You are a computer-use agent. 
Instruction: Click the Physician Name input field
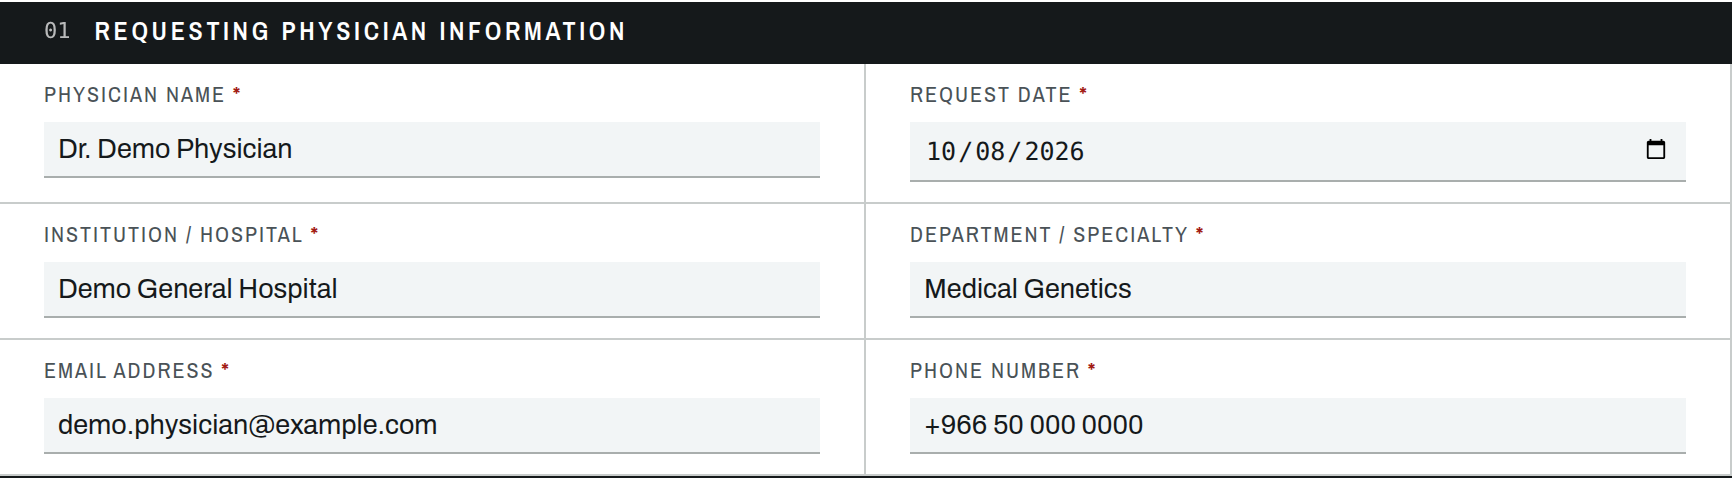(432, 150)
